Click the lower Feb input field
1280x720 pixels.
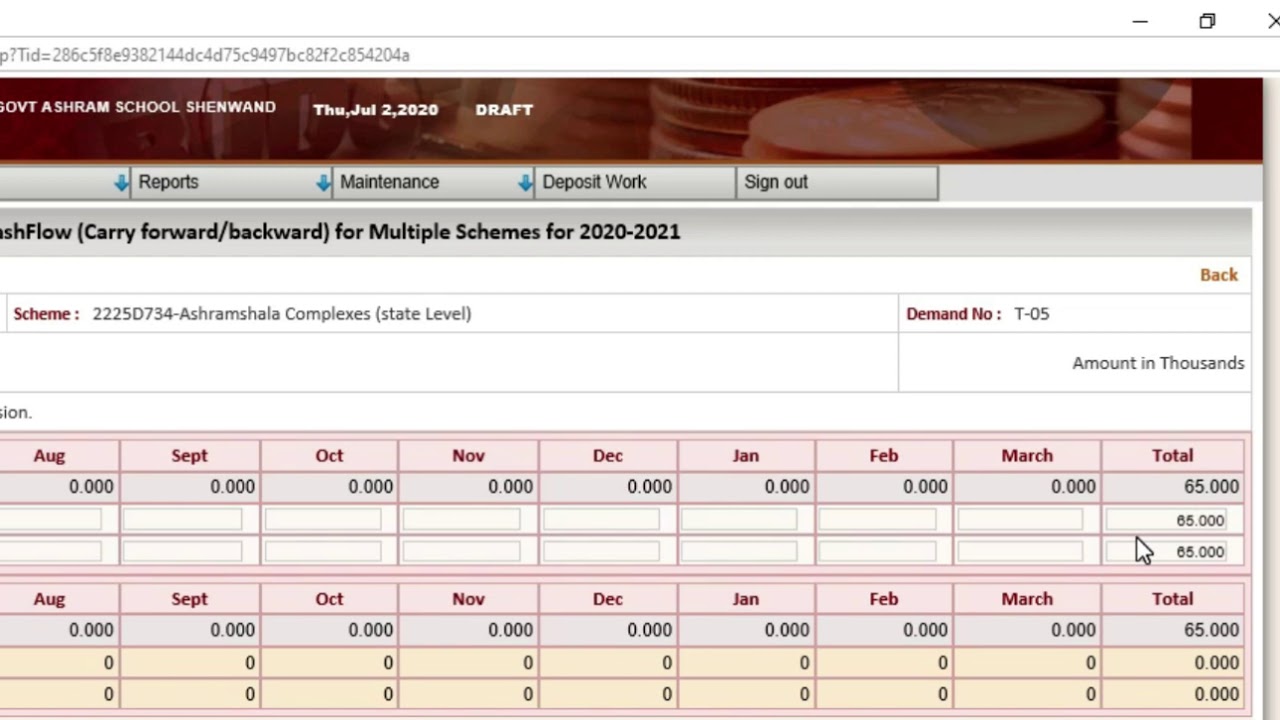click(x=877, y=551)
